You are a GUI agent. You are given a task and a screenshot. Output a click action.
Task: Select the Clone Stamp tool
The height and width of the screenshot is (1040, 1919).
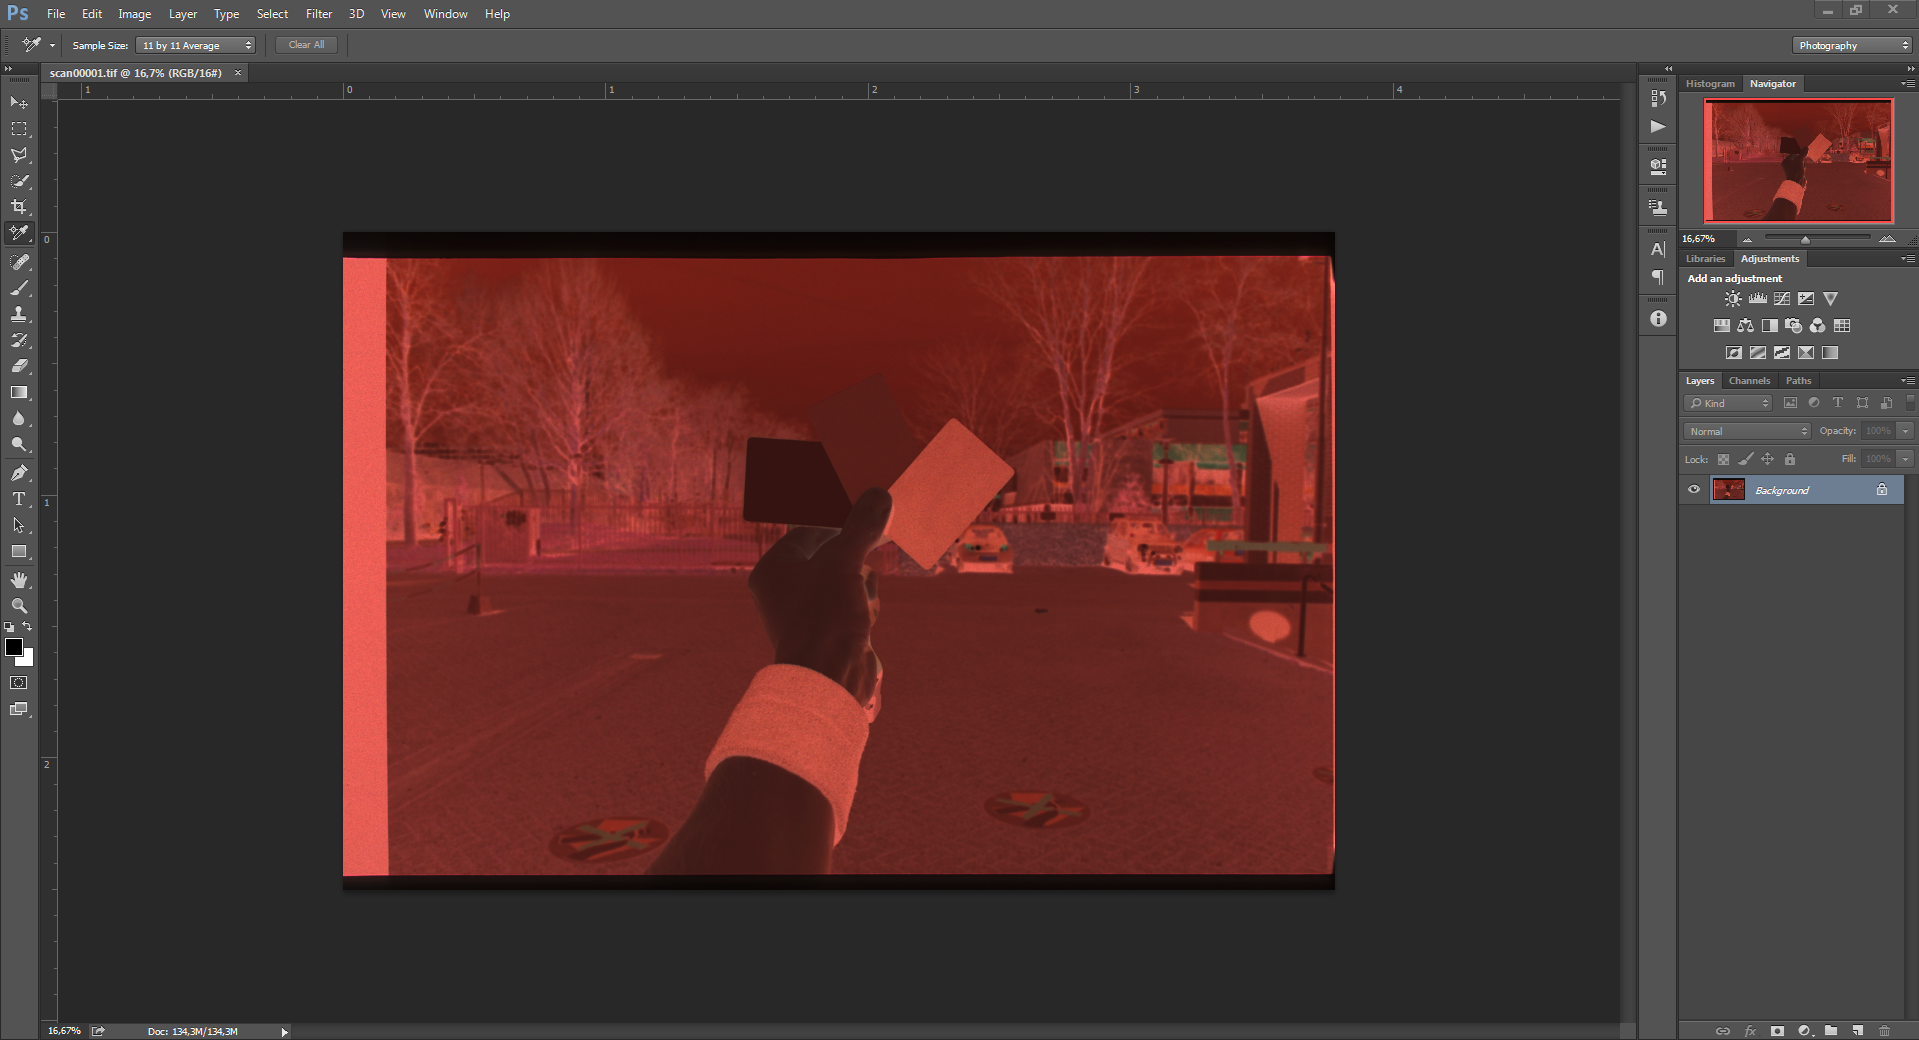19,314
